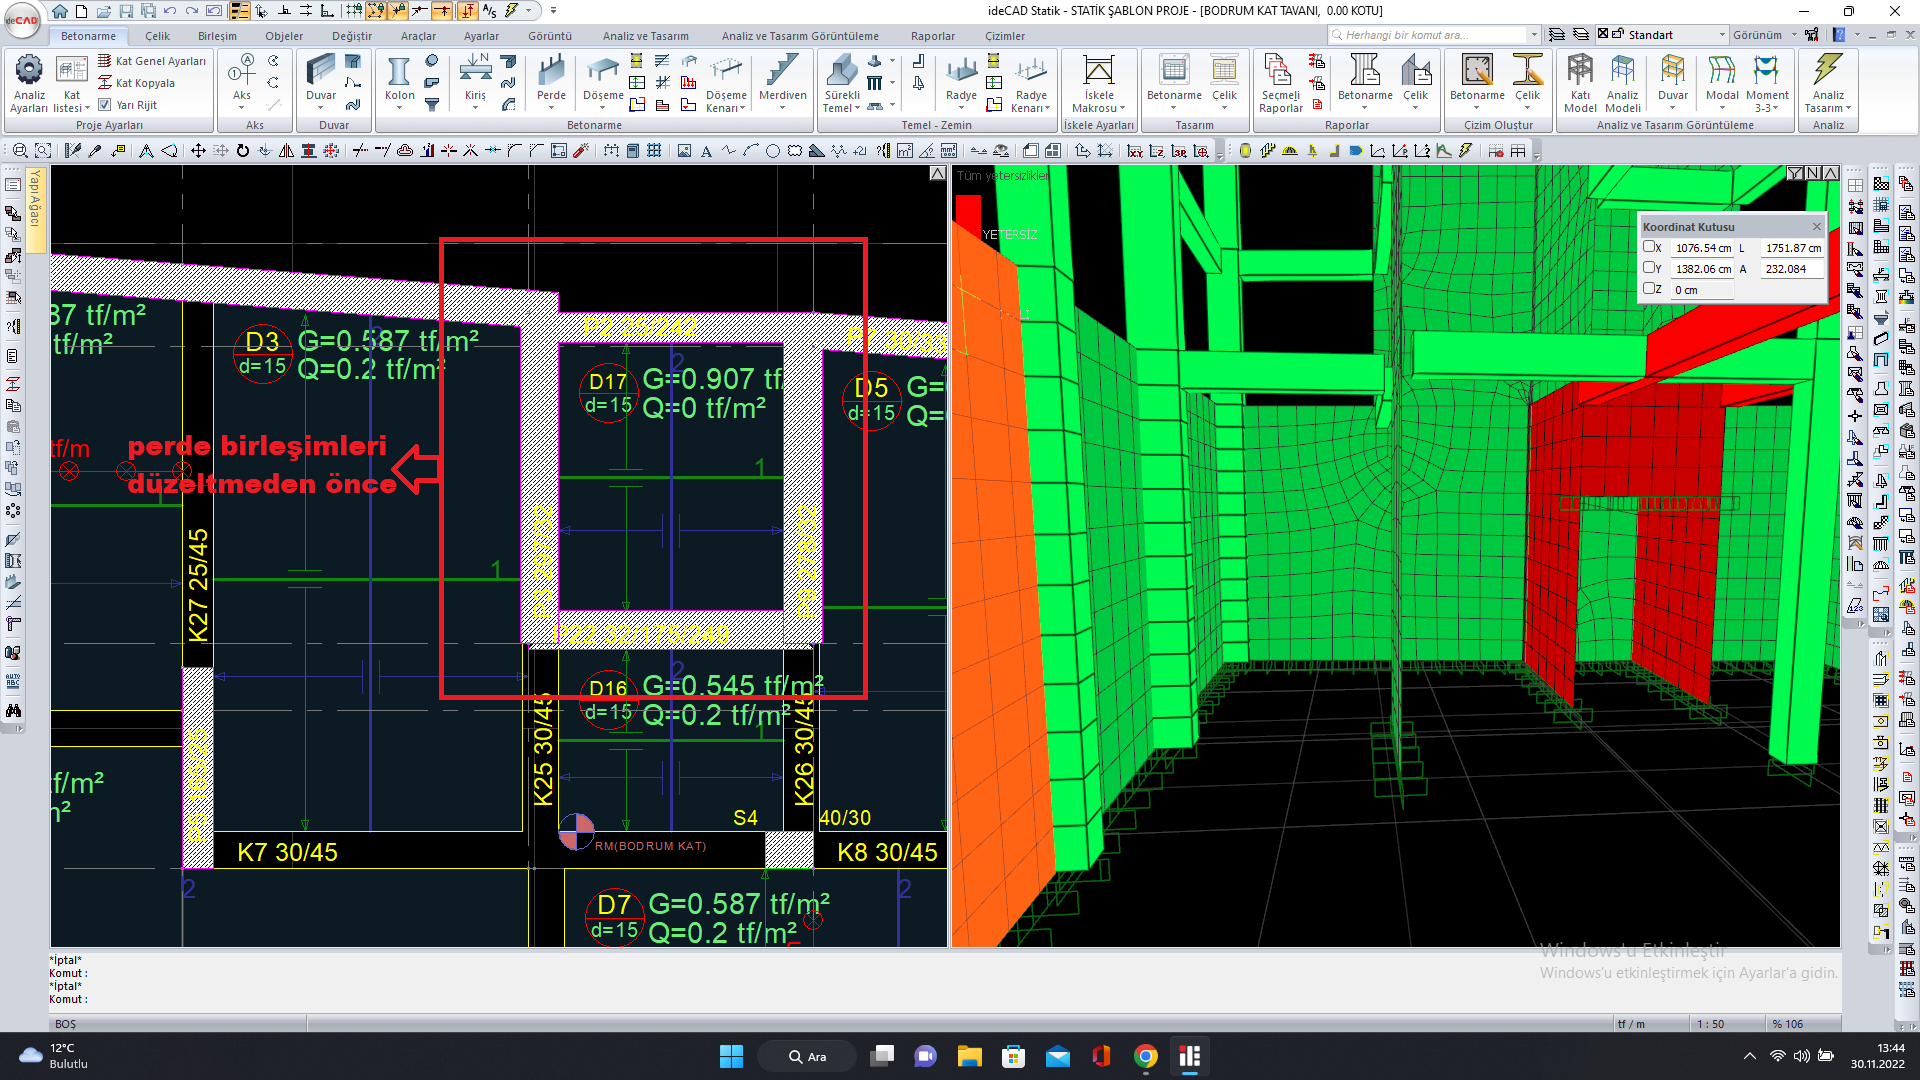Click Kat Genel Ayarları button
Viewport: 1920px width, 1080px height.
152,61
